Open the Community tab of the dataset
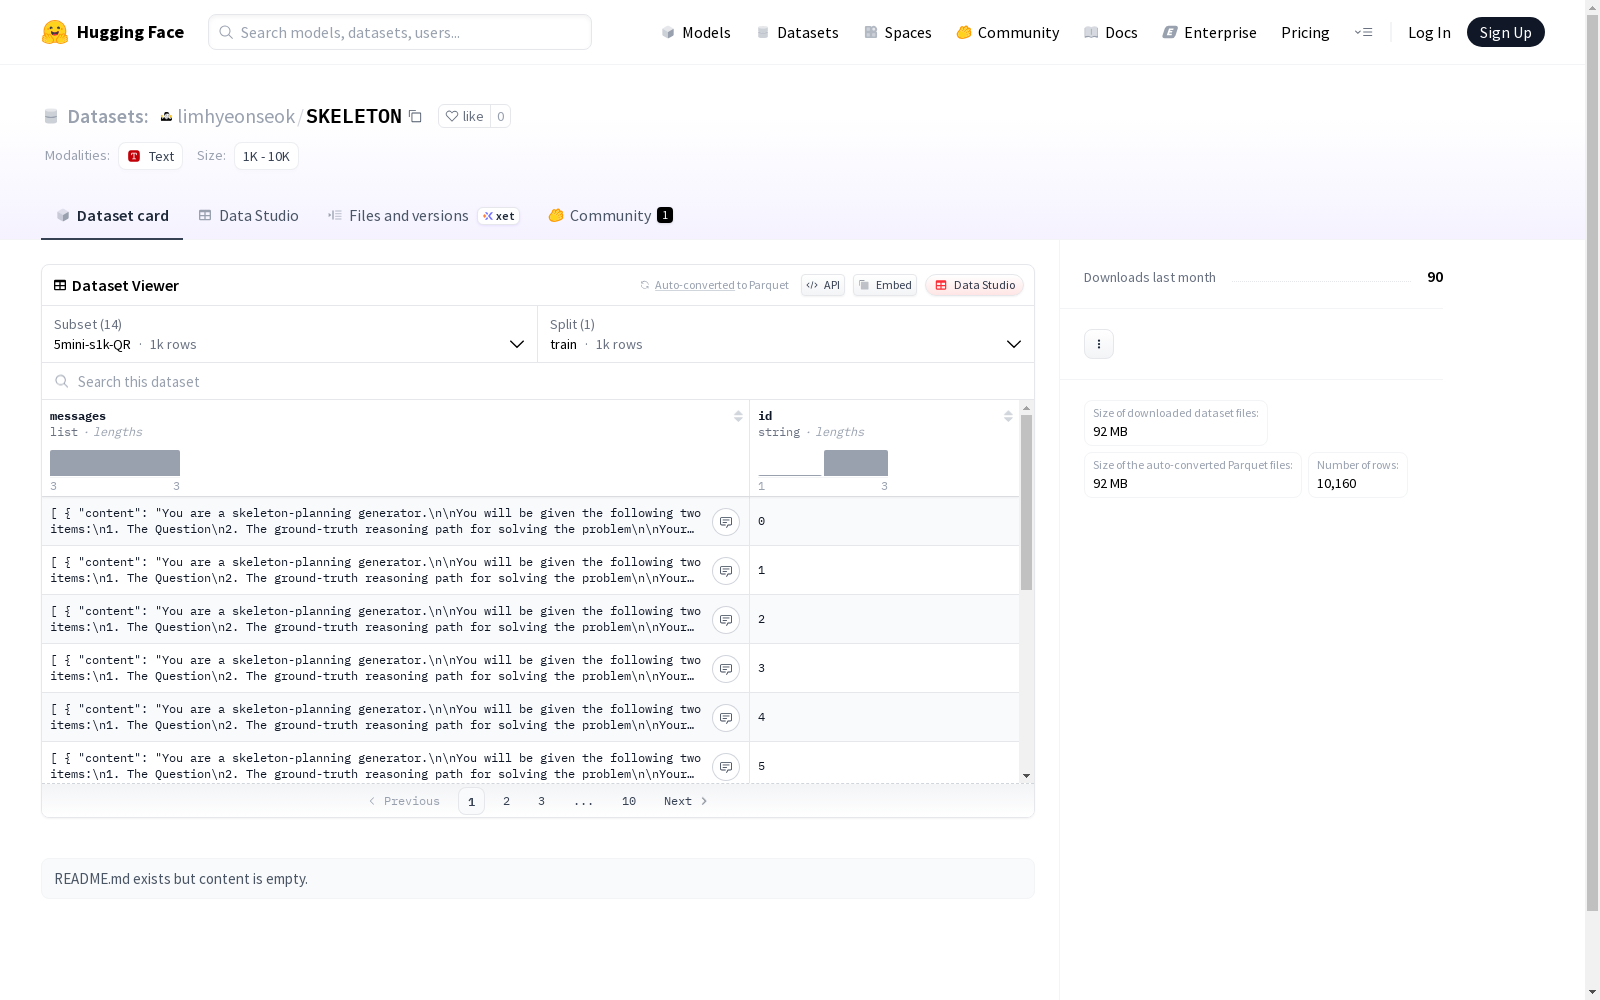Viewport: 1600px width, 1000px height. coord(610,216)
